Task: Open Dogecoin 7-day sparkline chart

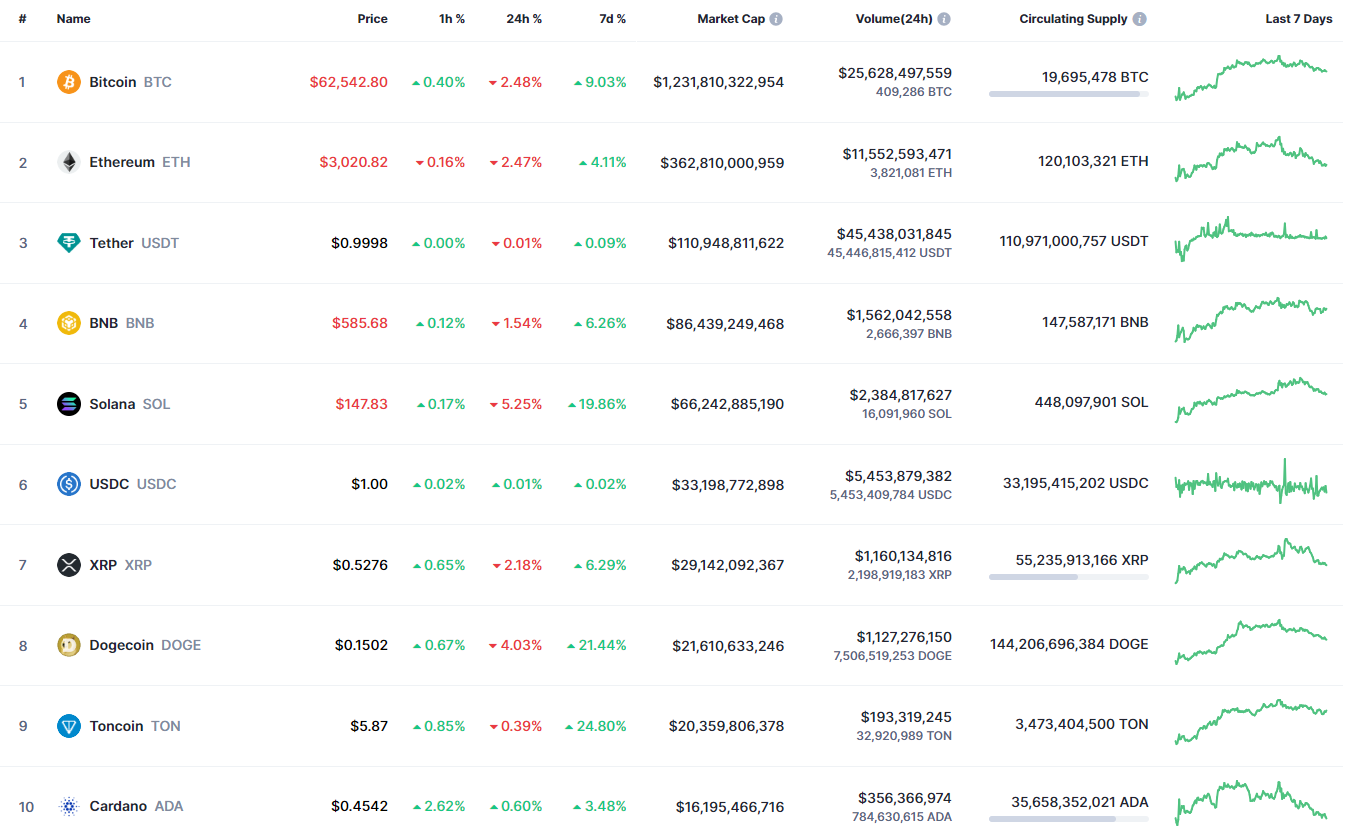Action: coord(1251,642)
